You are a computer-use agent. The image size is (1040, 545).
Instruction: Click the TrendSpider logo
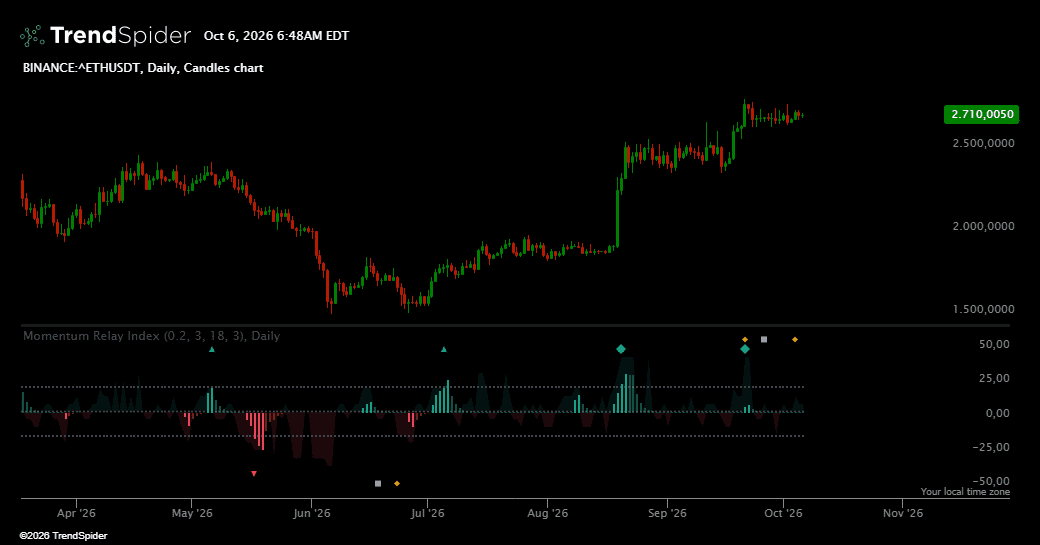(x=105, y=35)
